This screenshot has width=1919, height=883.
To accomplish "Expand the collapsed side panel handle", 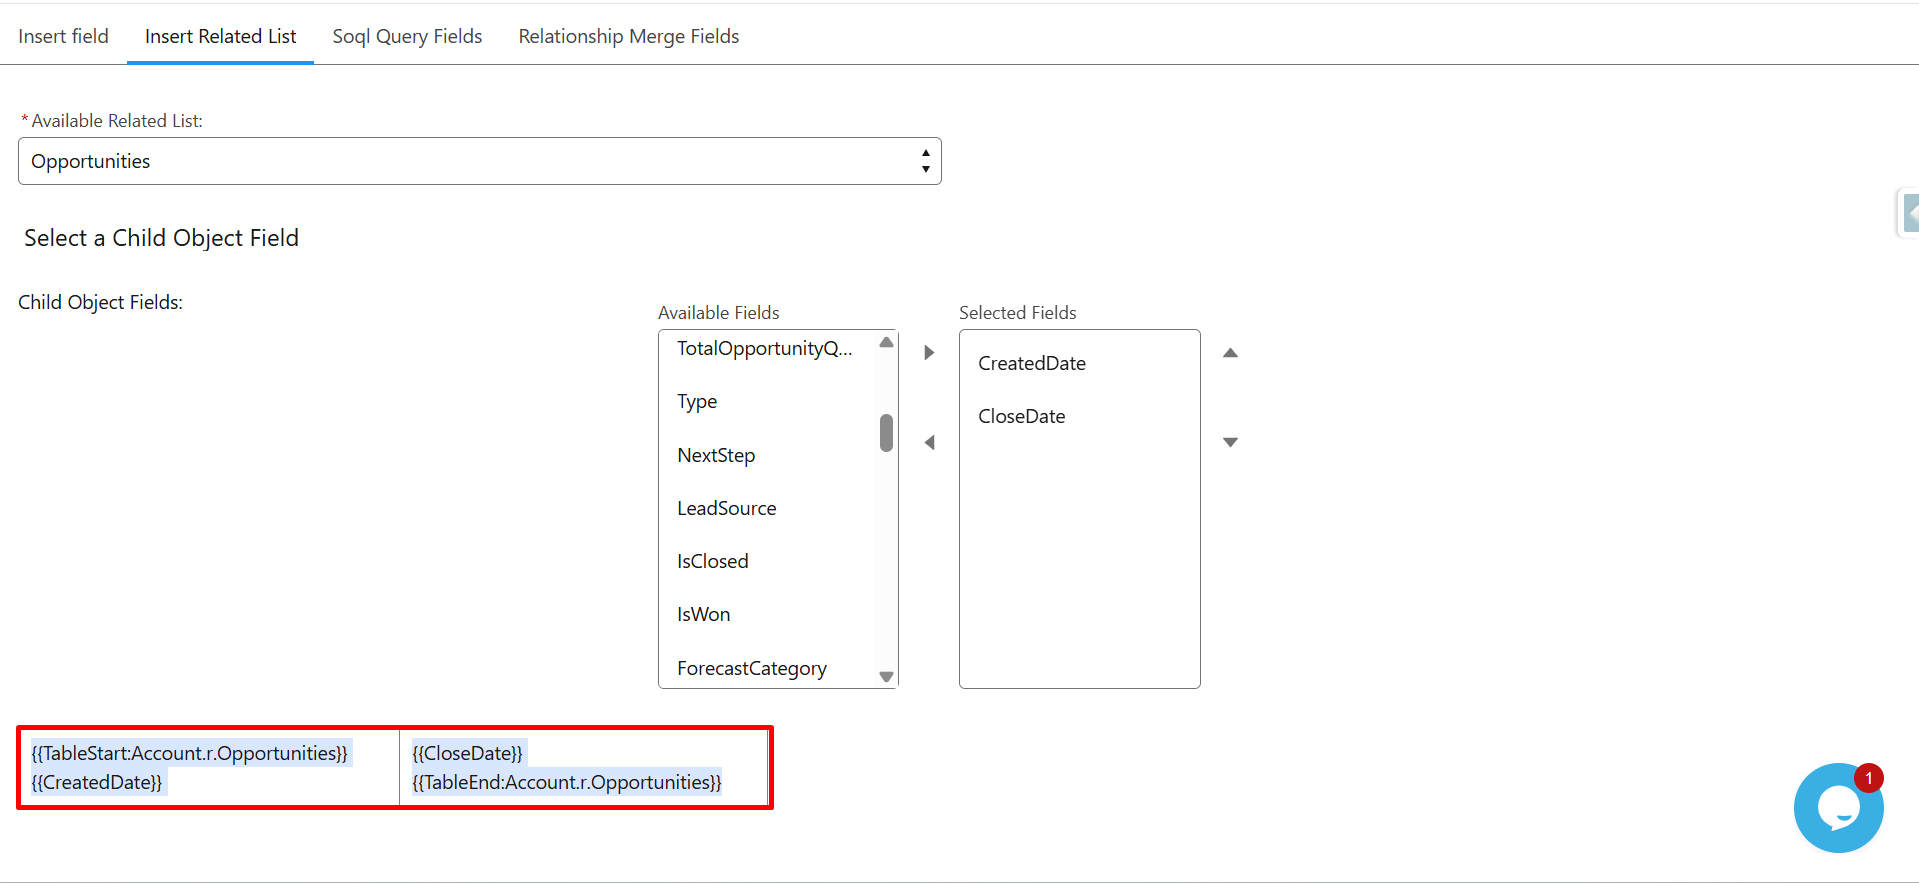I will coord(1909,213).
